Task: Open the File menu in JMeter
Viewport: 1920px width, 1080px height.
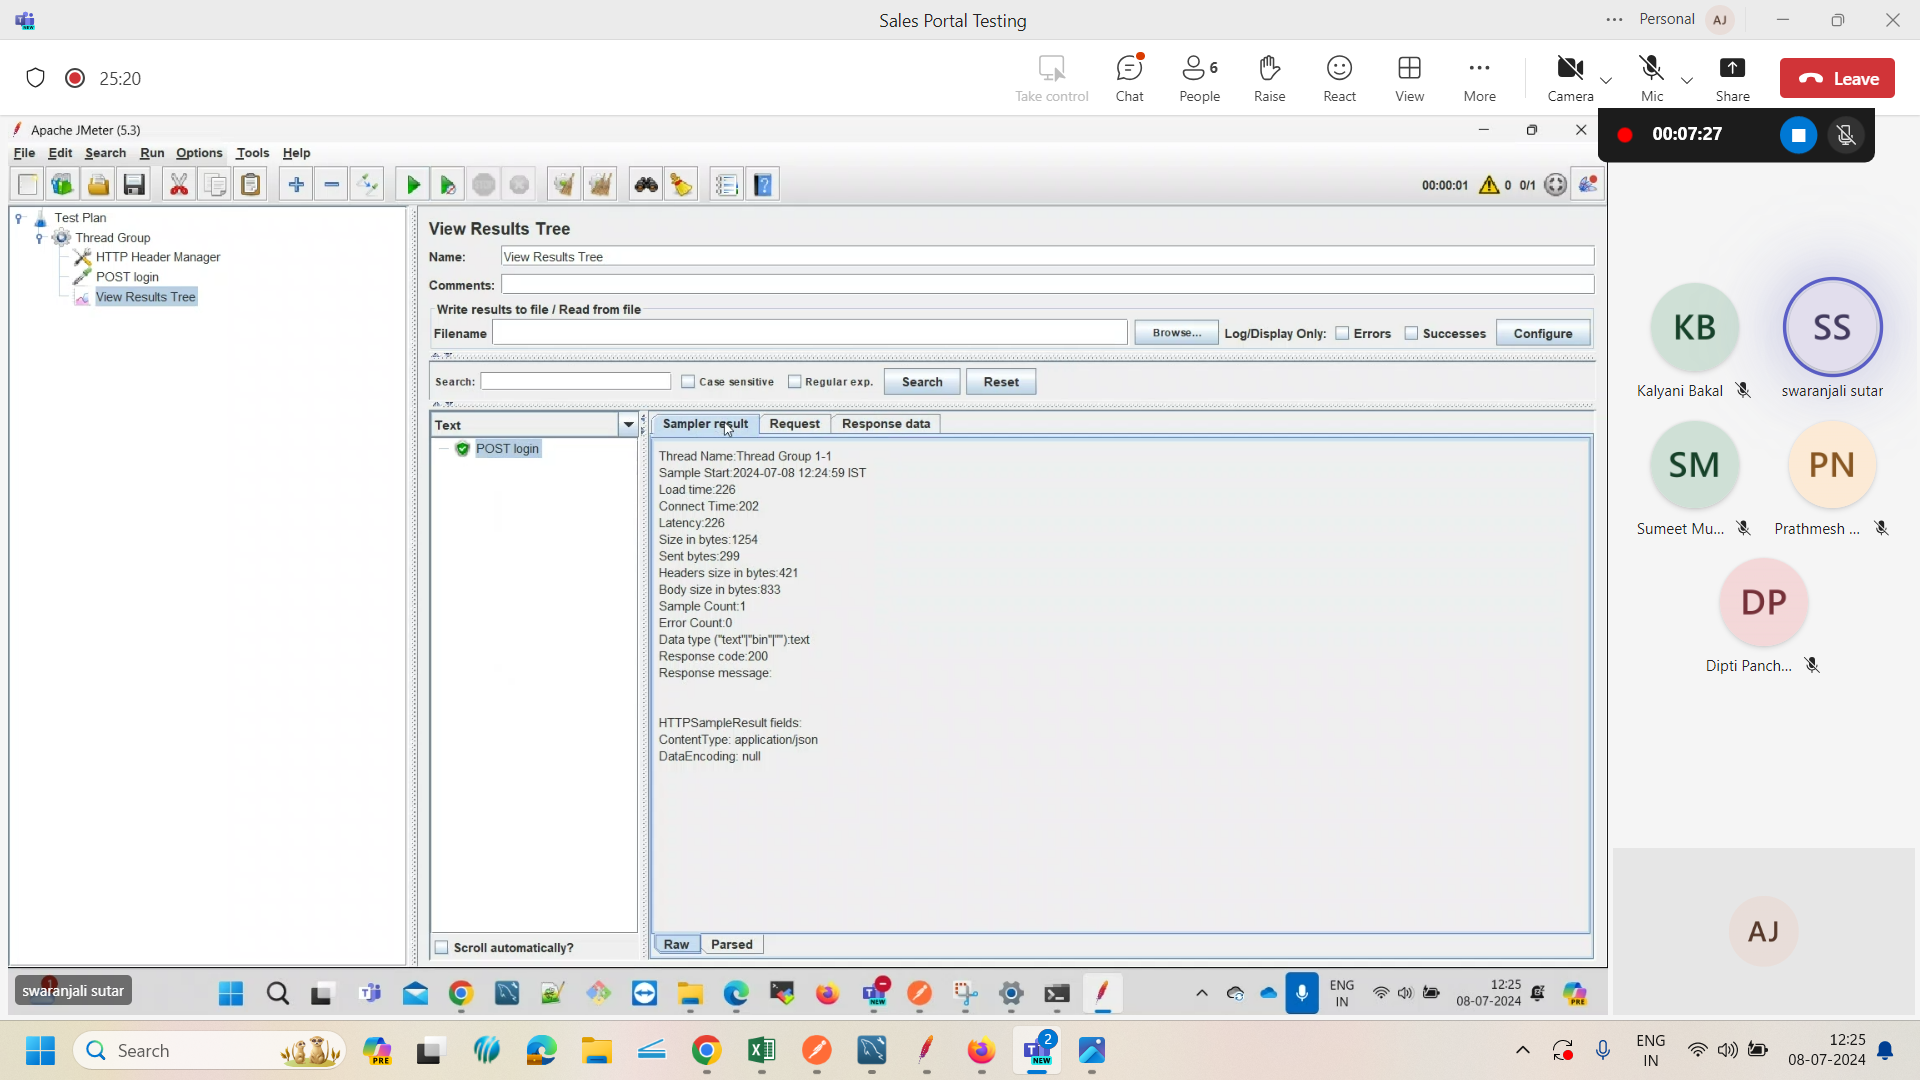Action: point(24,153)
